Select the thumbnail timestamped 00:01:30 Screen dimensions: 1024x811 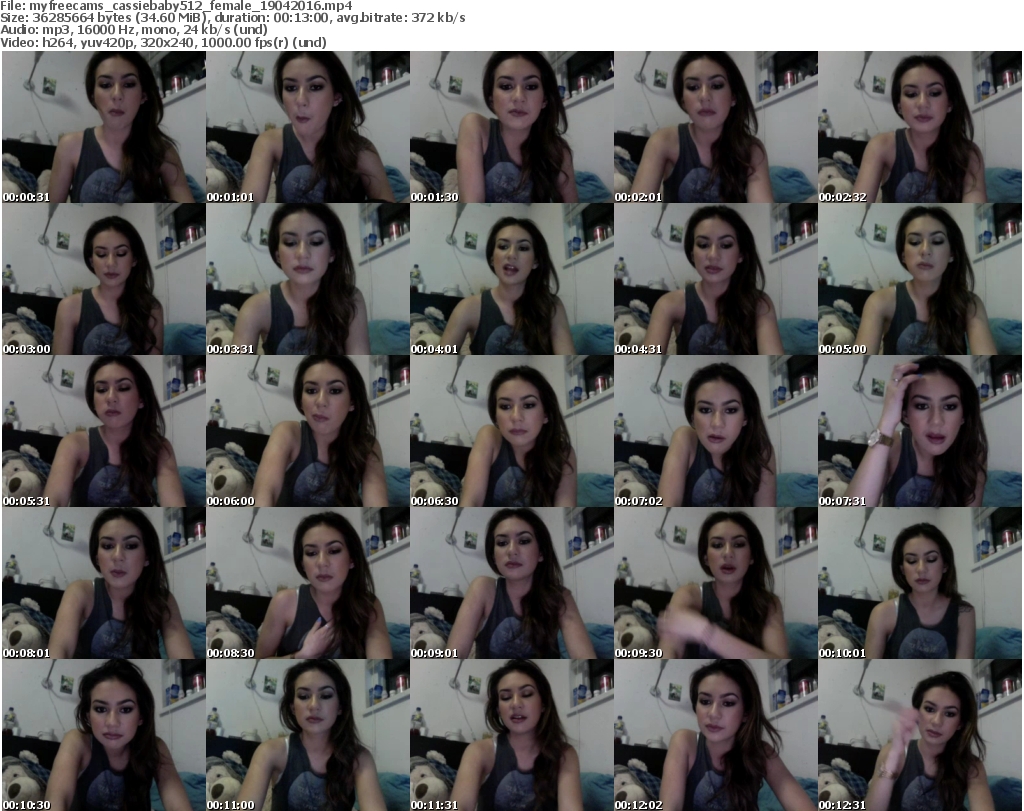pos(511,127)
